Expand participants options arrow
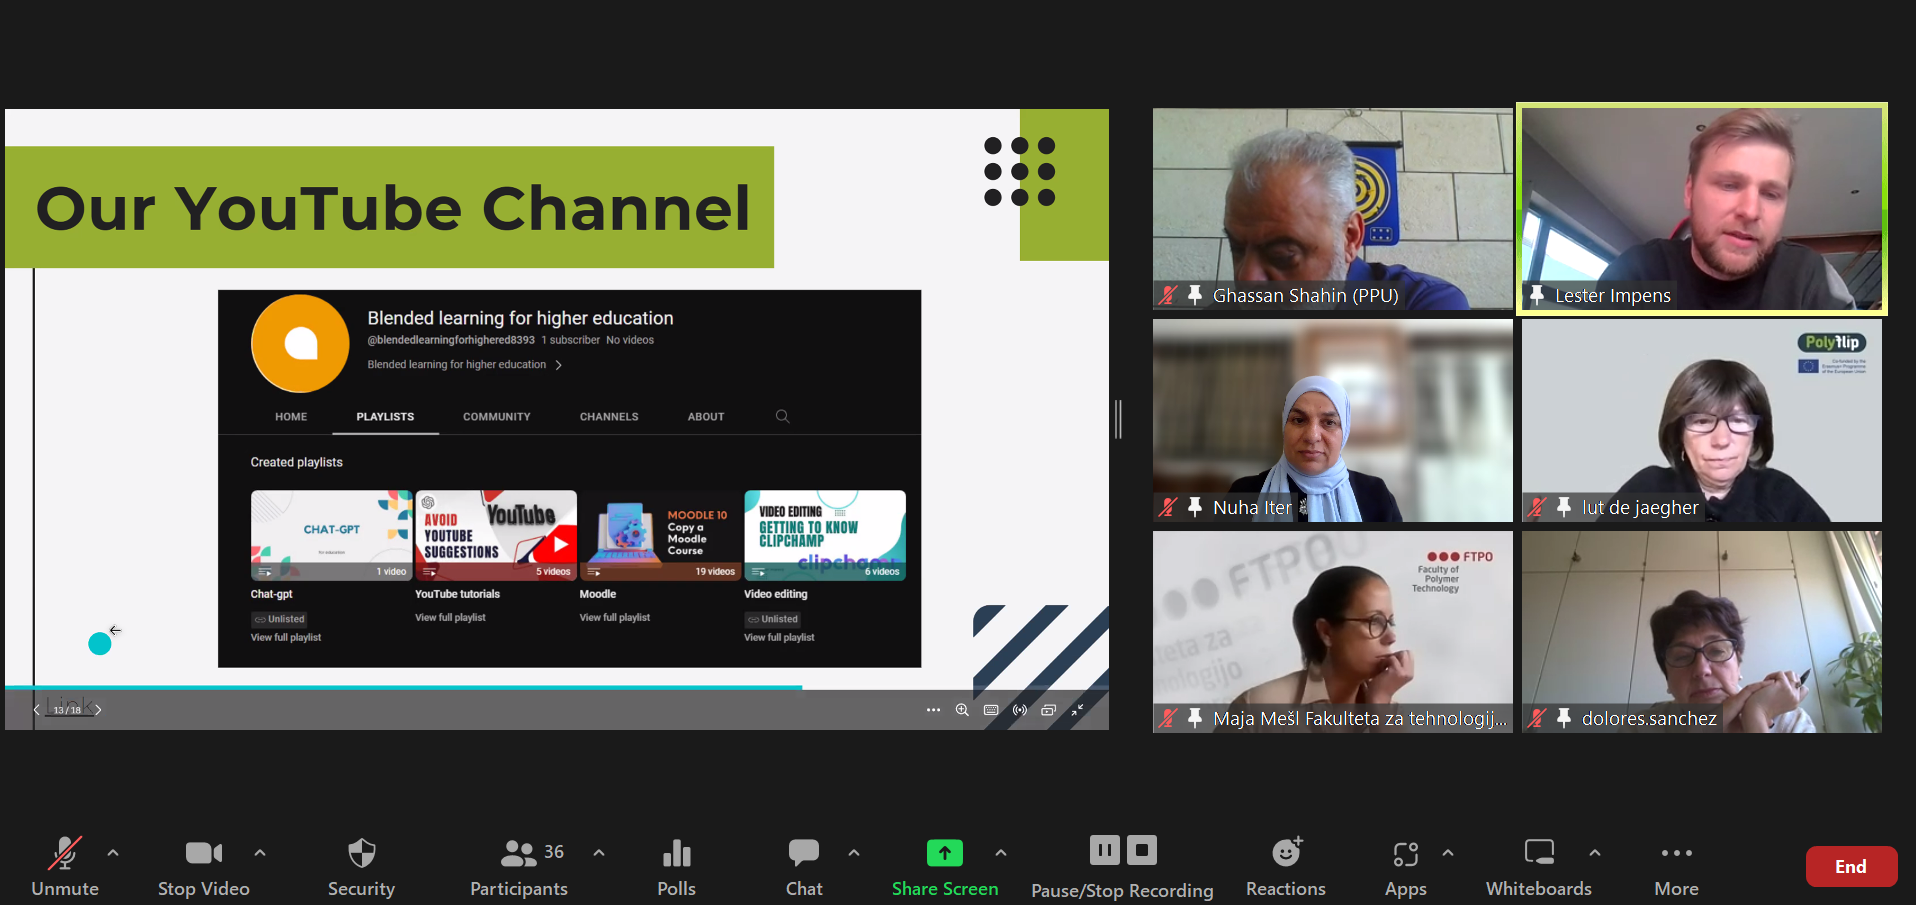Image resolution: width=1916 pixels, height=905 pixels. click(599, 853)
